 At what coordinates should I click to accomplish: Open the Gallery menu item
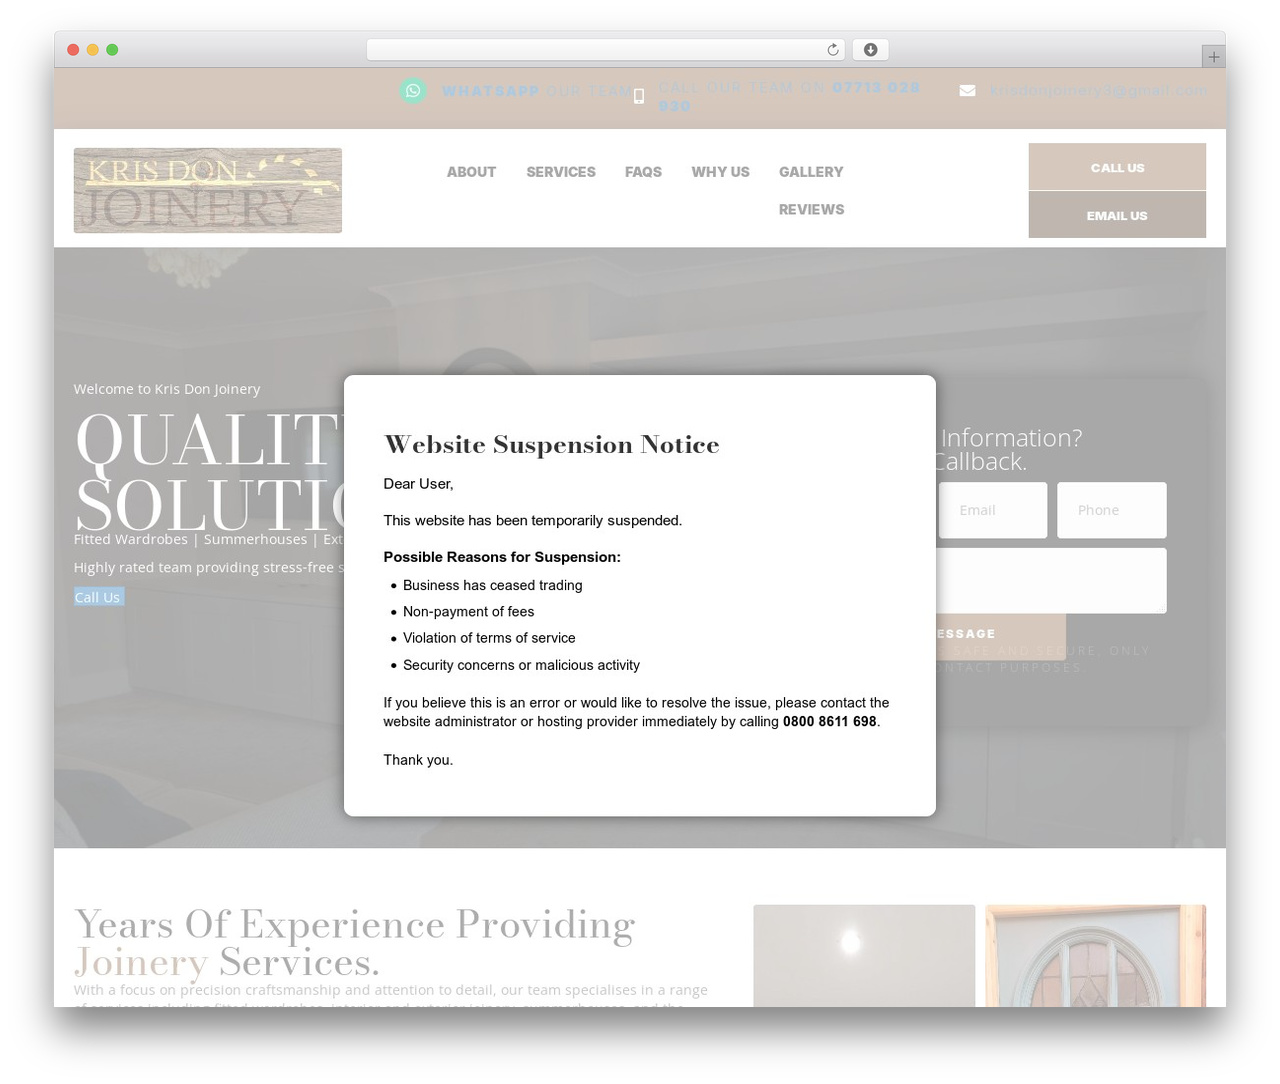coord(811,172)
